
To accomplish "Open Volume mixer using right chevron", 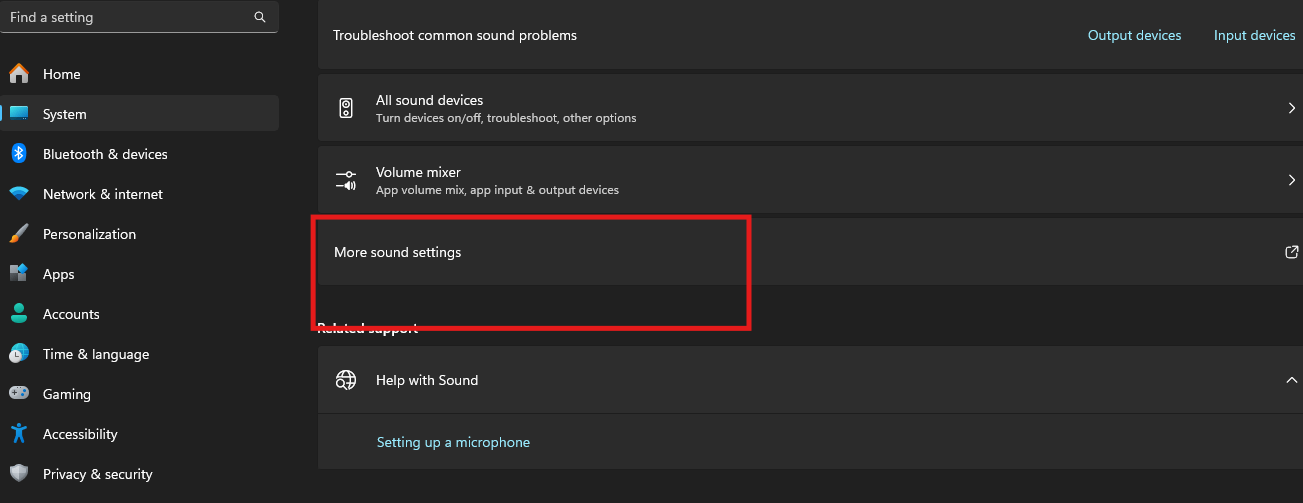I will [x=1291, y=180].
